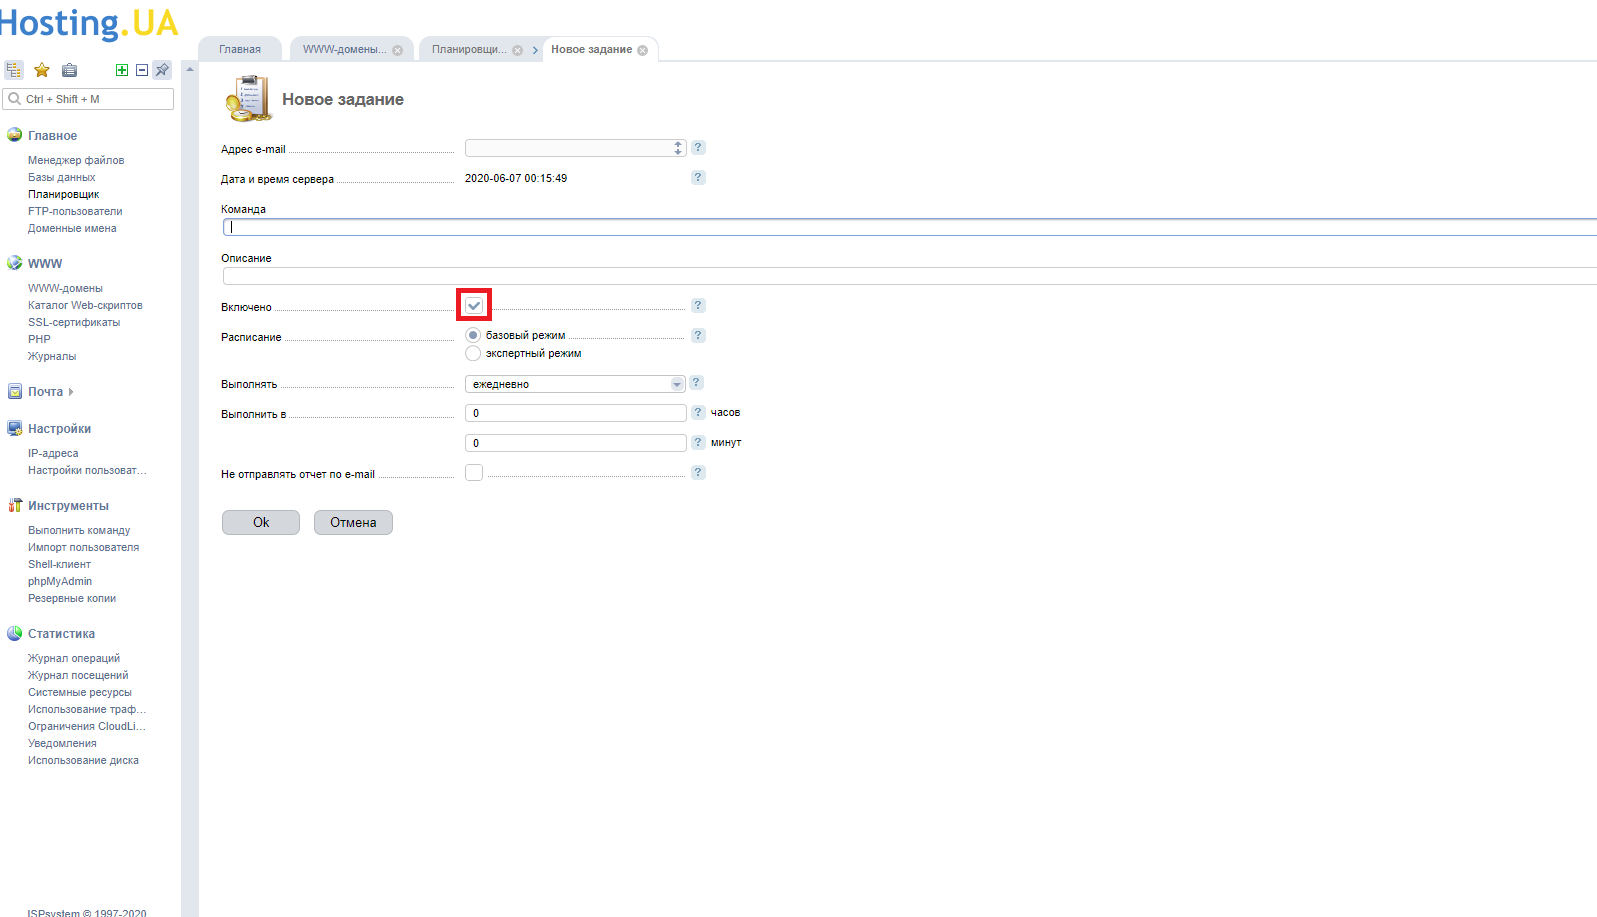Open the favorites star icon in sidebar
The height and width of the screenshot is (917, 1597).
(x=42, y=70)
